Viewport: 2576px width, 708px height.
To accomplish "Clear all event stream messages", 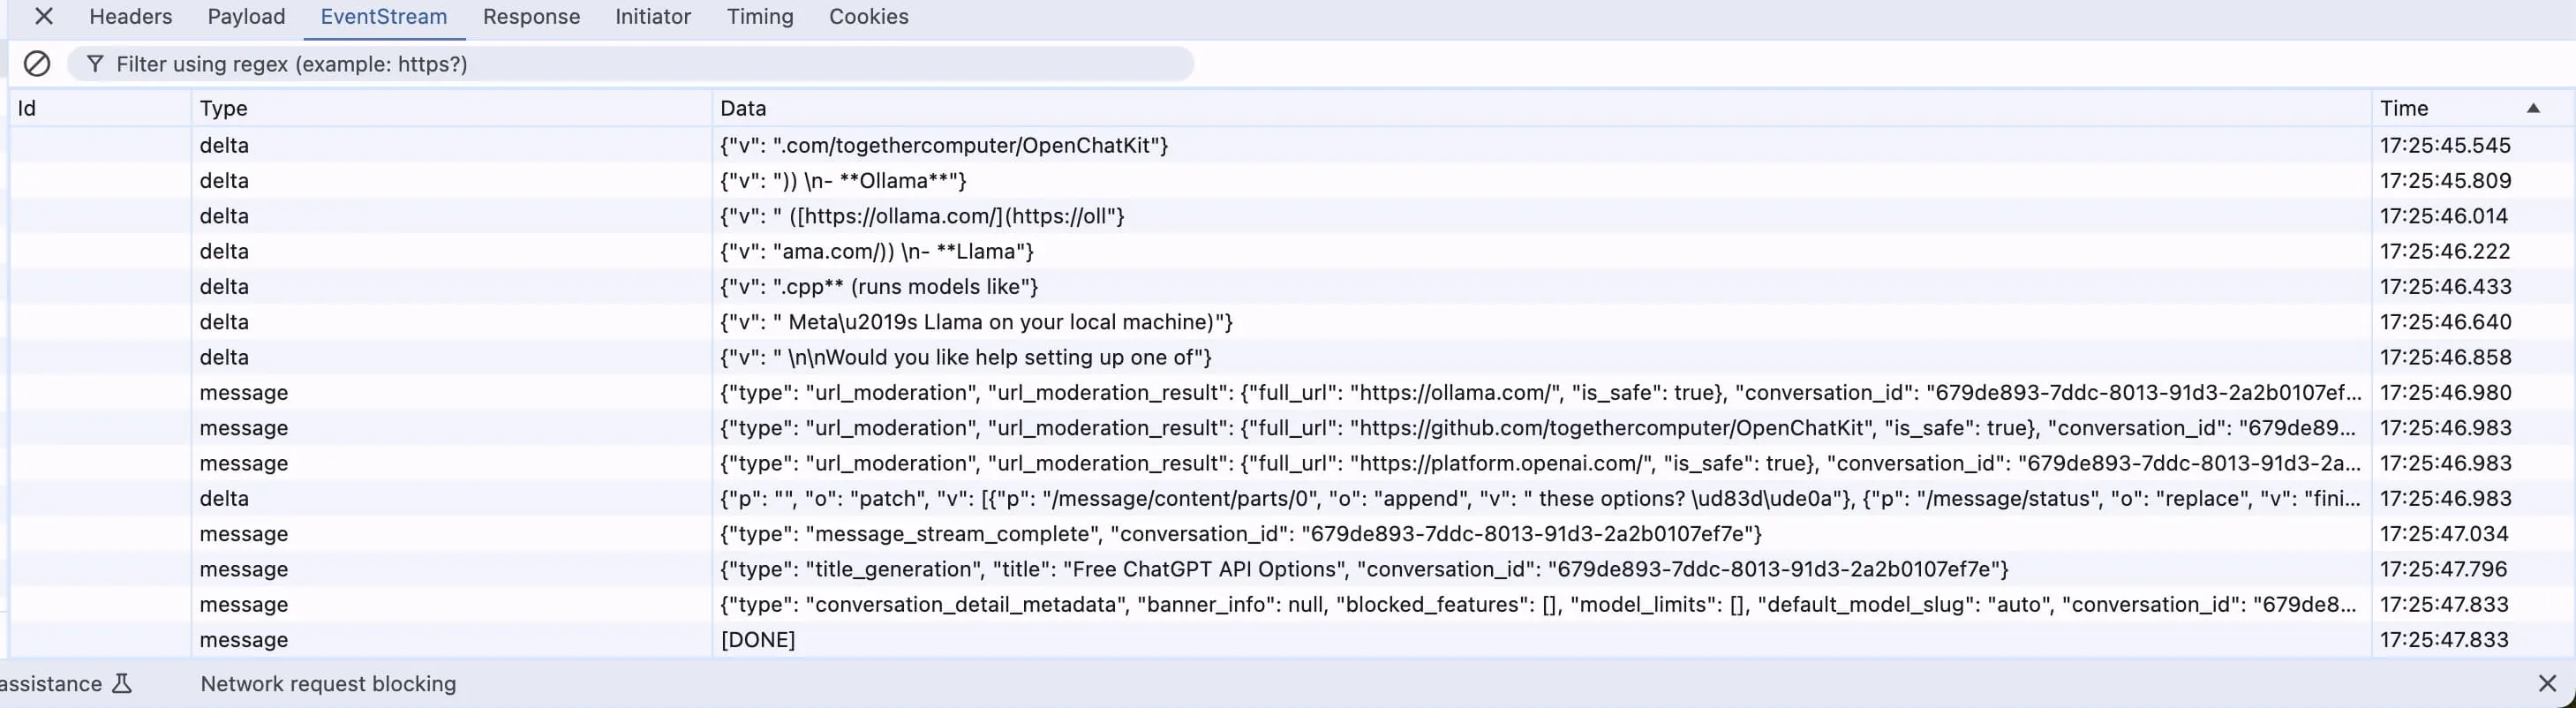I will [x=37, y=64].
